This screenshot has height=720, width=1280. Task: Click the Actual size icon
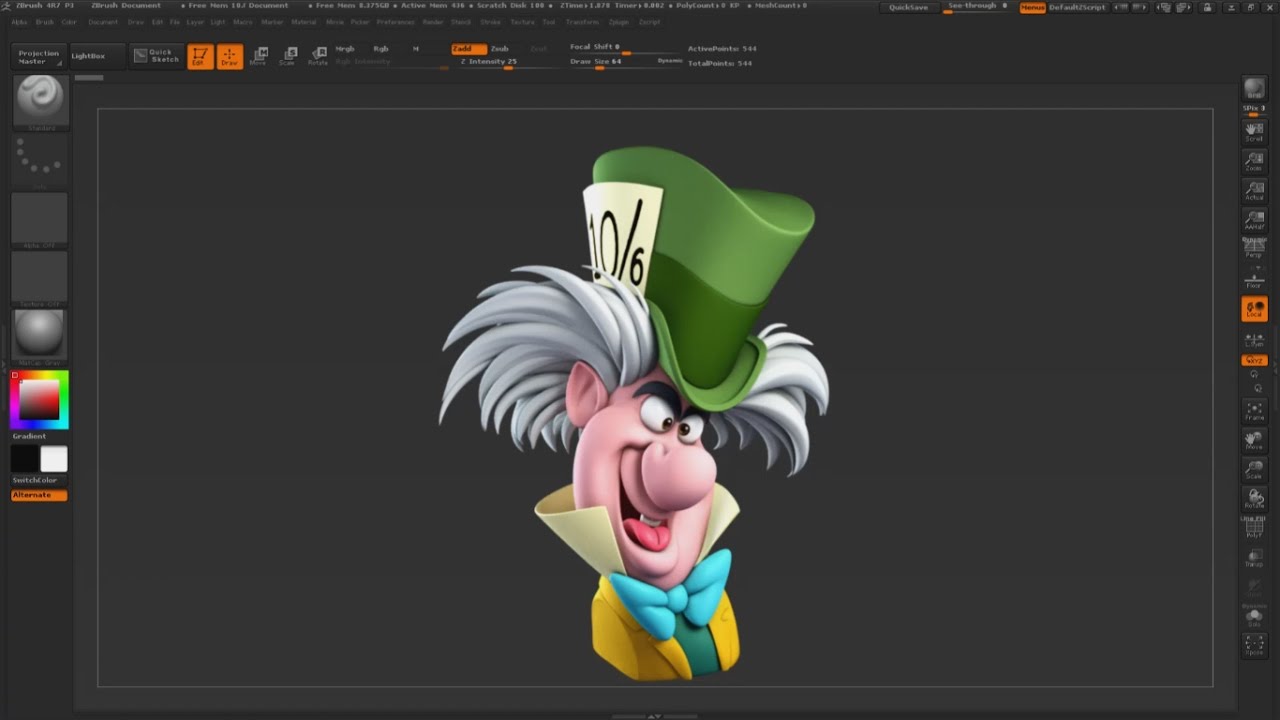tap(1254, 190)
